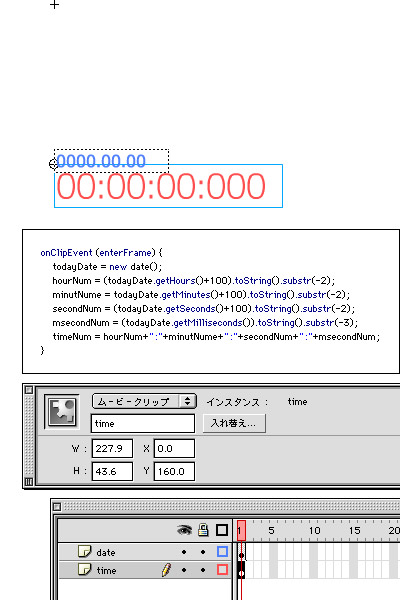
Task: Click the bottom-left panel expander icon
Action: (x=29, y=482)
